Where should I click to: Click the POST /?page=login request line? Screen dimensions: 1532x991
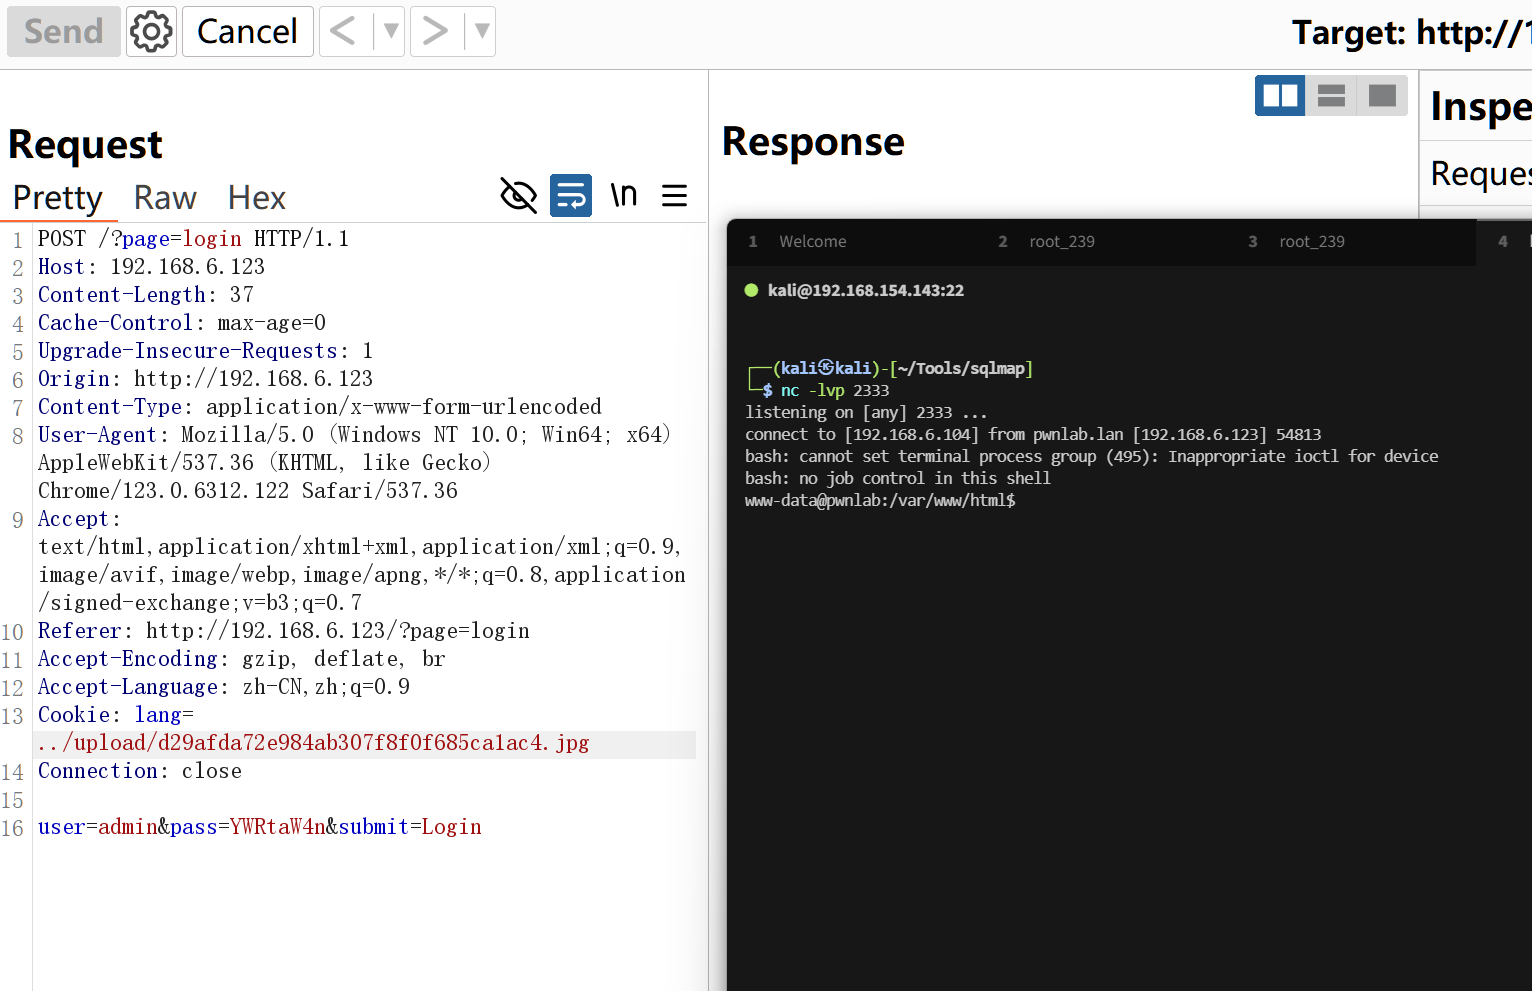click(x=193, y=239)
